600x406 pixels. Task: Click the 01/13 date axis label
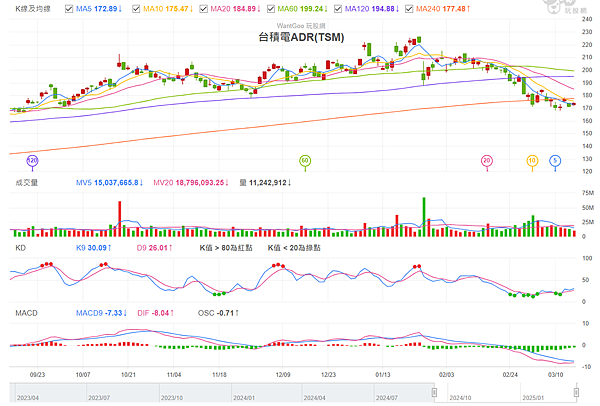[383, 375]
